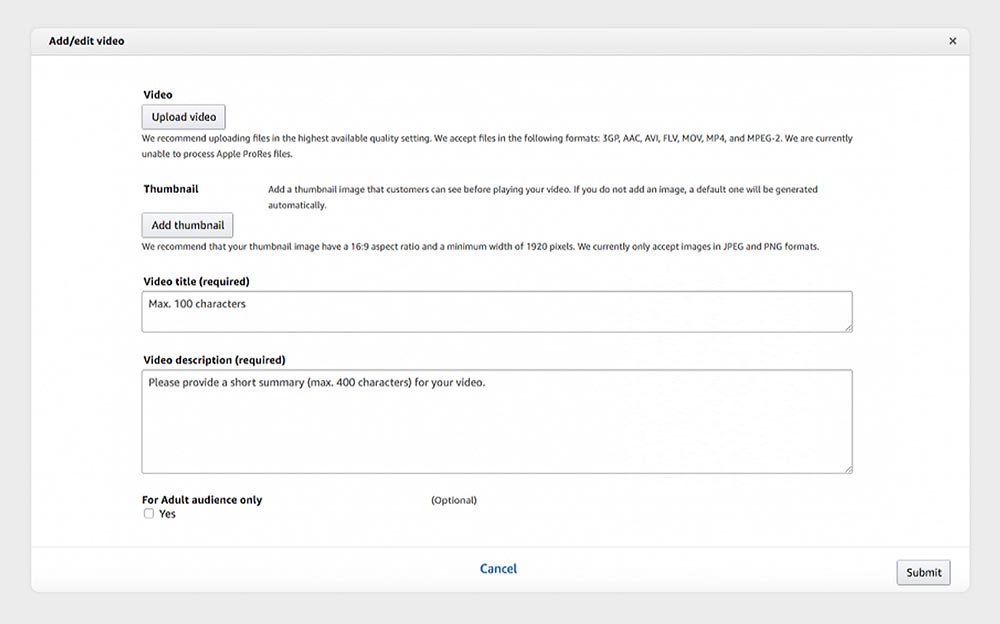The height and width of the screenshot is (624, 1000).
Task: Click the 16:9 aspect ratio recommendation text
Action: 480,246
